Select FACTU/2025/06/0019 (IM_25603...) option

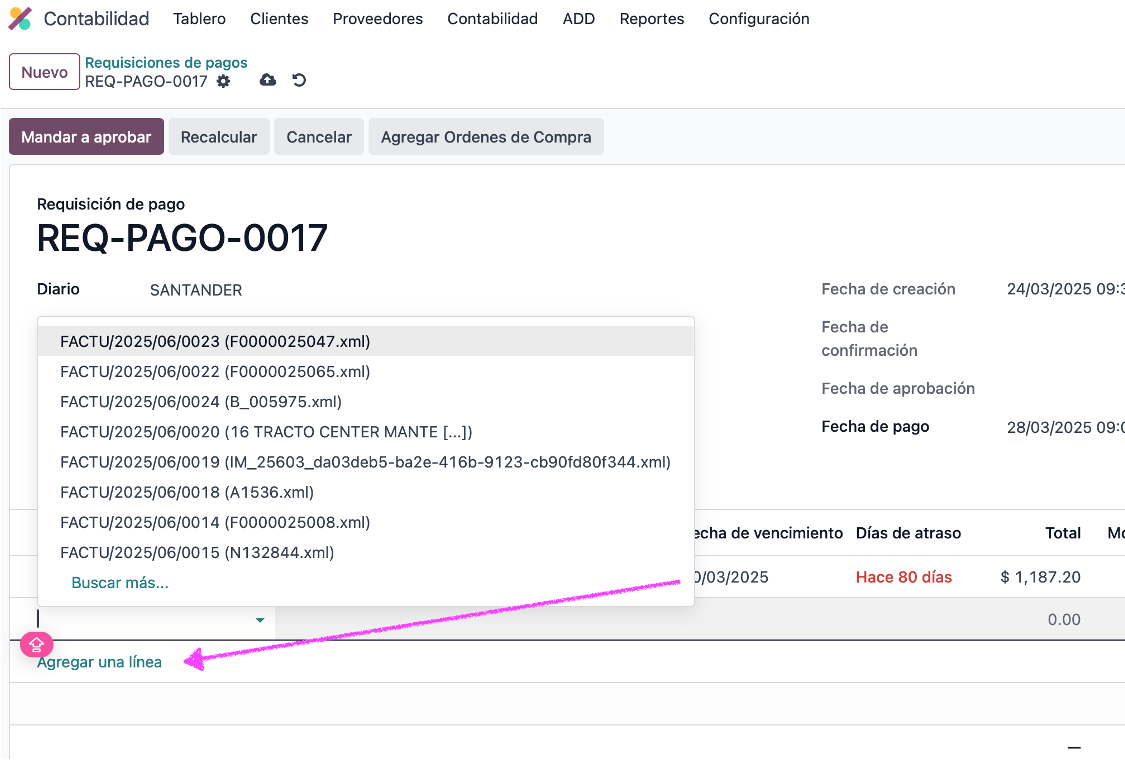click(366, 462)
